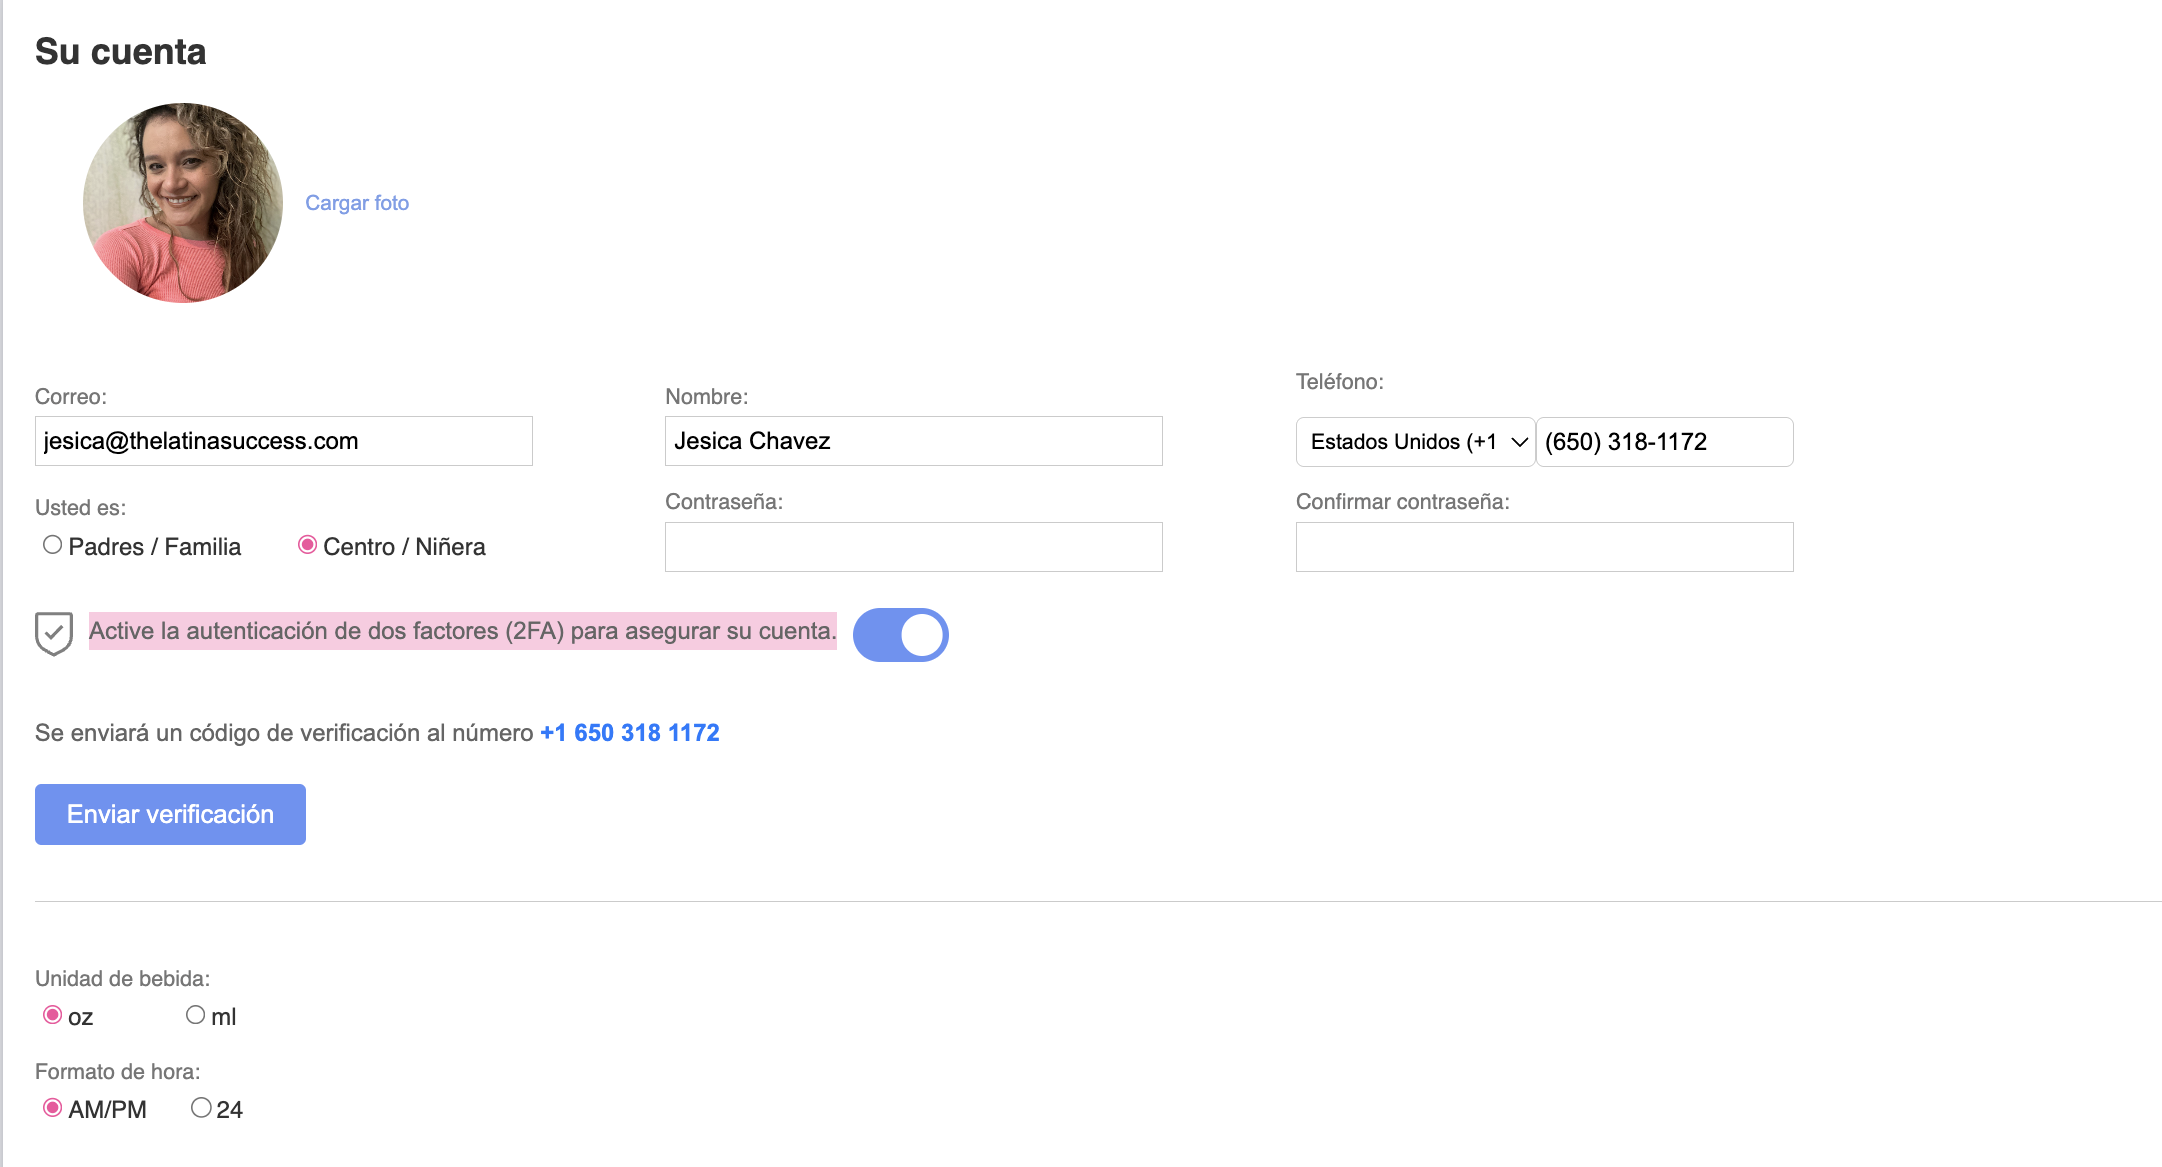The image size is (2162, 1167).
Task: Open the Estados Unidos country code dropdown
Action: point(1404,442)
